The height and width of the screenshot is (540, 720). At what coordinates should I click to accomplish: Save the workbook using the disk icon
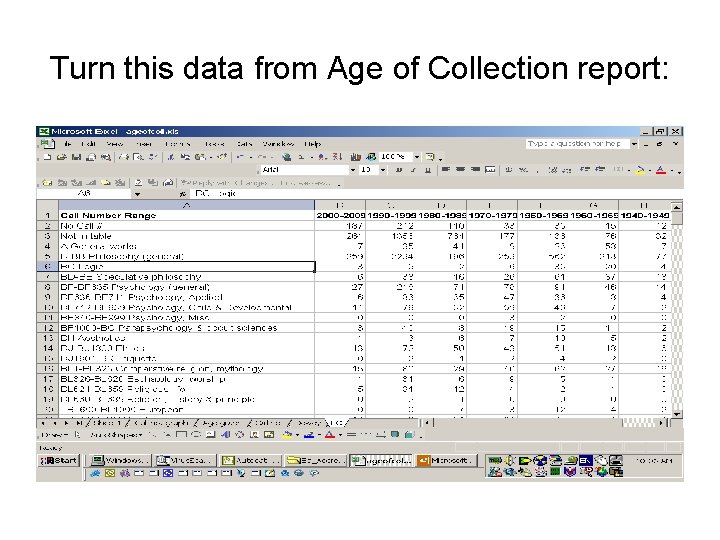pyautogui.click(x=76, y=157)
